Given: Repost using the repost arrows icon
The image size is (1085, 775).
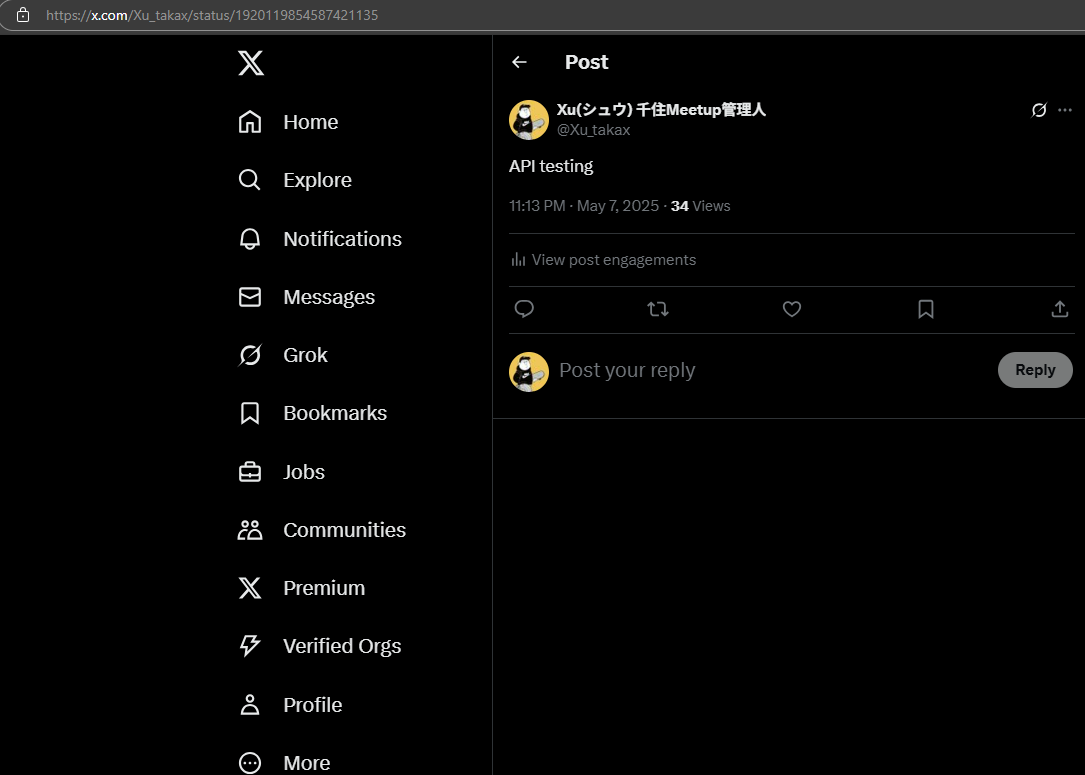Looking at the screenshot, I should coord(658,309).
